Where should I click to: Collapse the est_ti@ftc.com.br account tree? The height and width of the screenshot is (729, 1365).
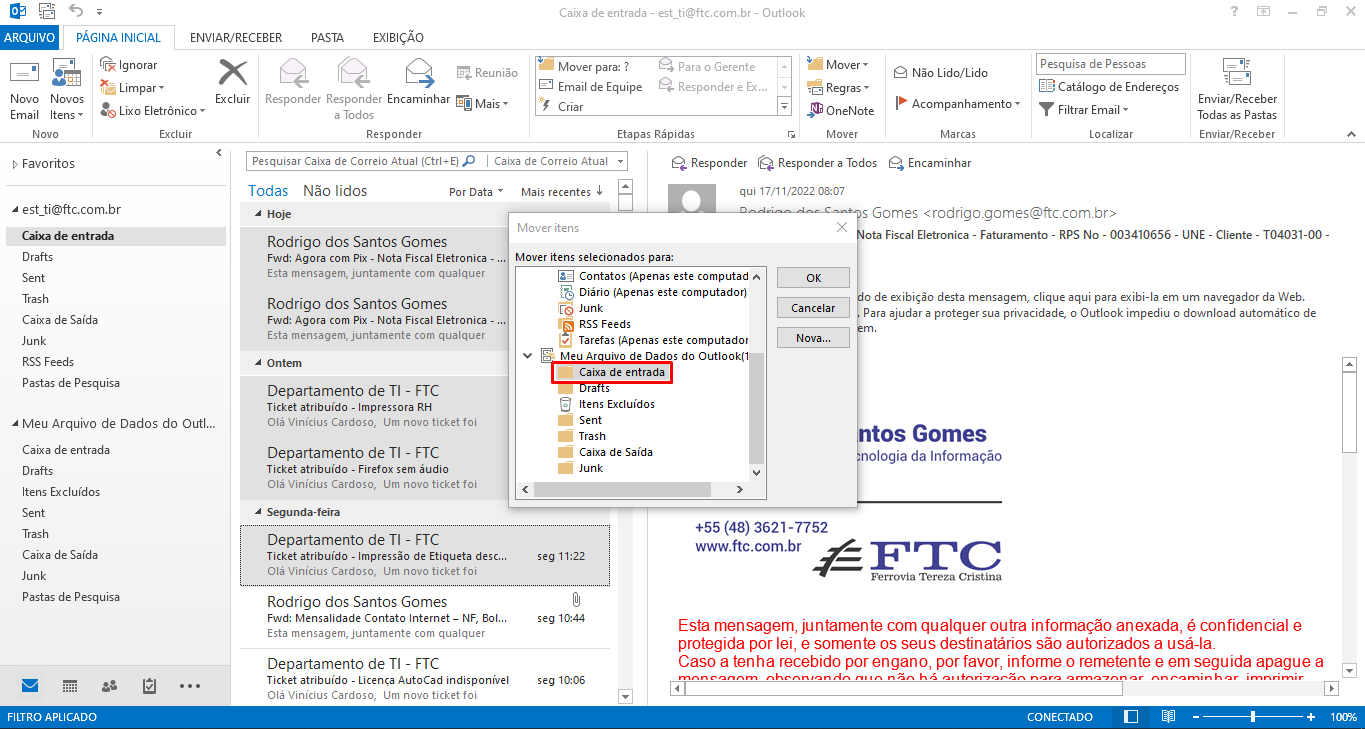pyautogui.click(x=14, y=210)
